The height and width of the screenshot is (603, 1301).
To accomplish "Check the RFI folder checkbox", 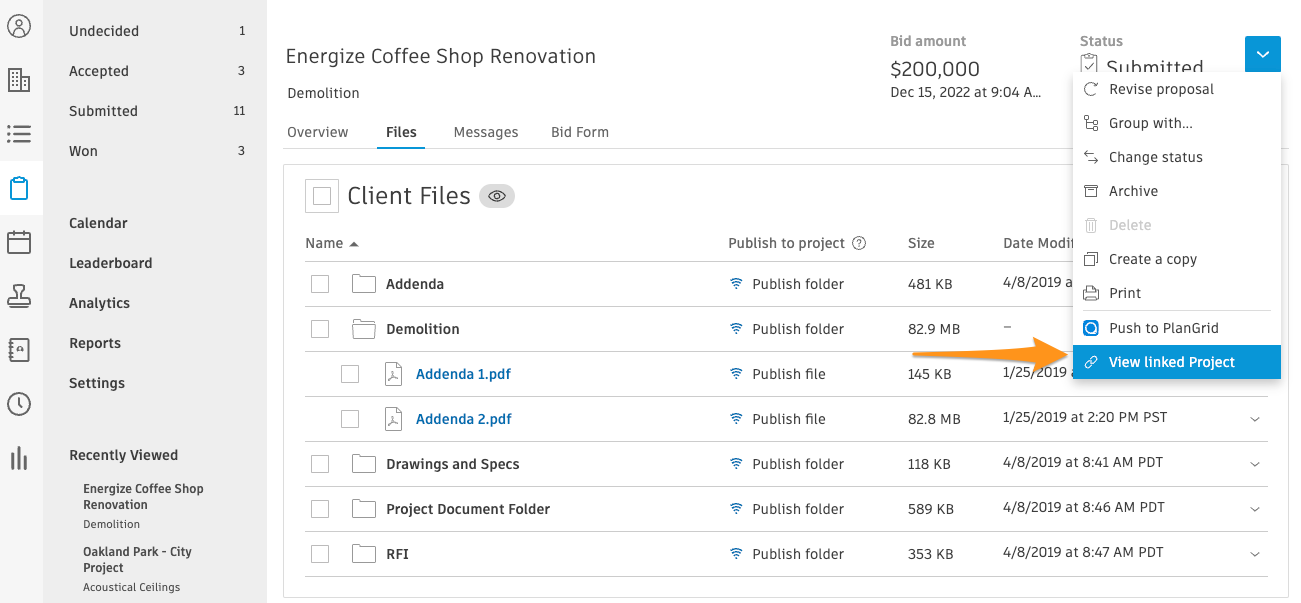I will coord(320,554).
